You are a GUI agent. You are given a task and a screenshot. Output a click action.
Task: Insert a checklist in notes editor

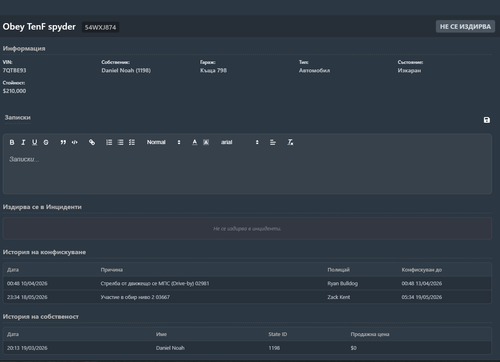pos(132,142)
